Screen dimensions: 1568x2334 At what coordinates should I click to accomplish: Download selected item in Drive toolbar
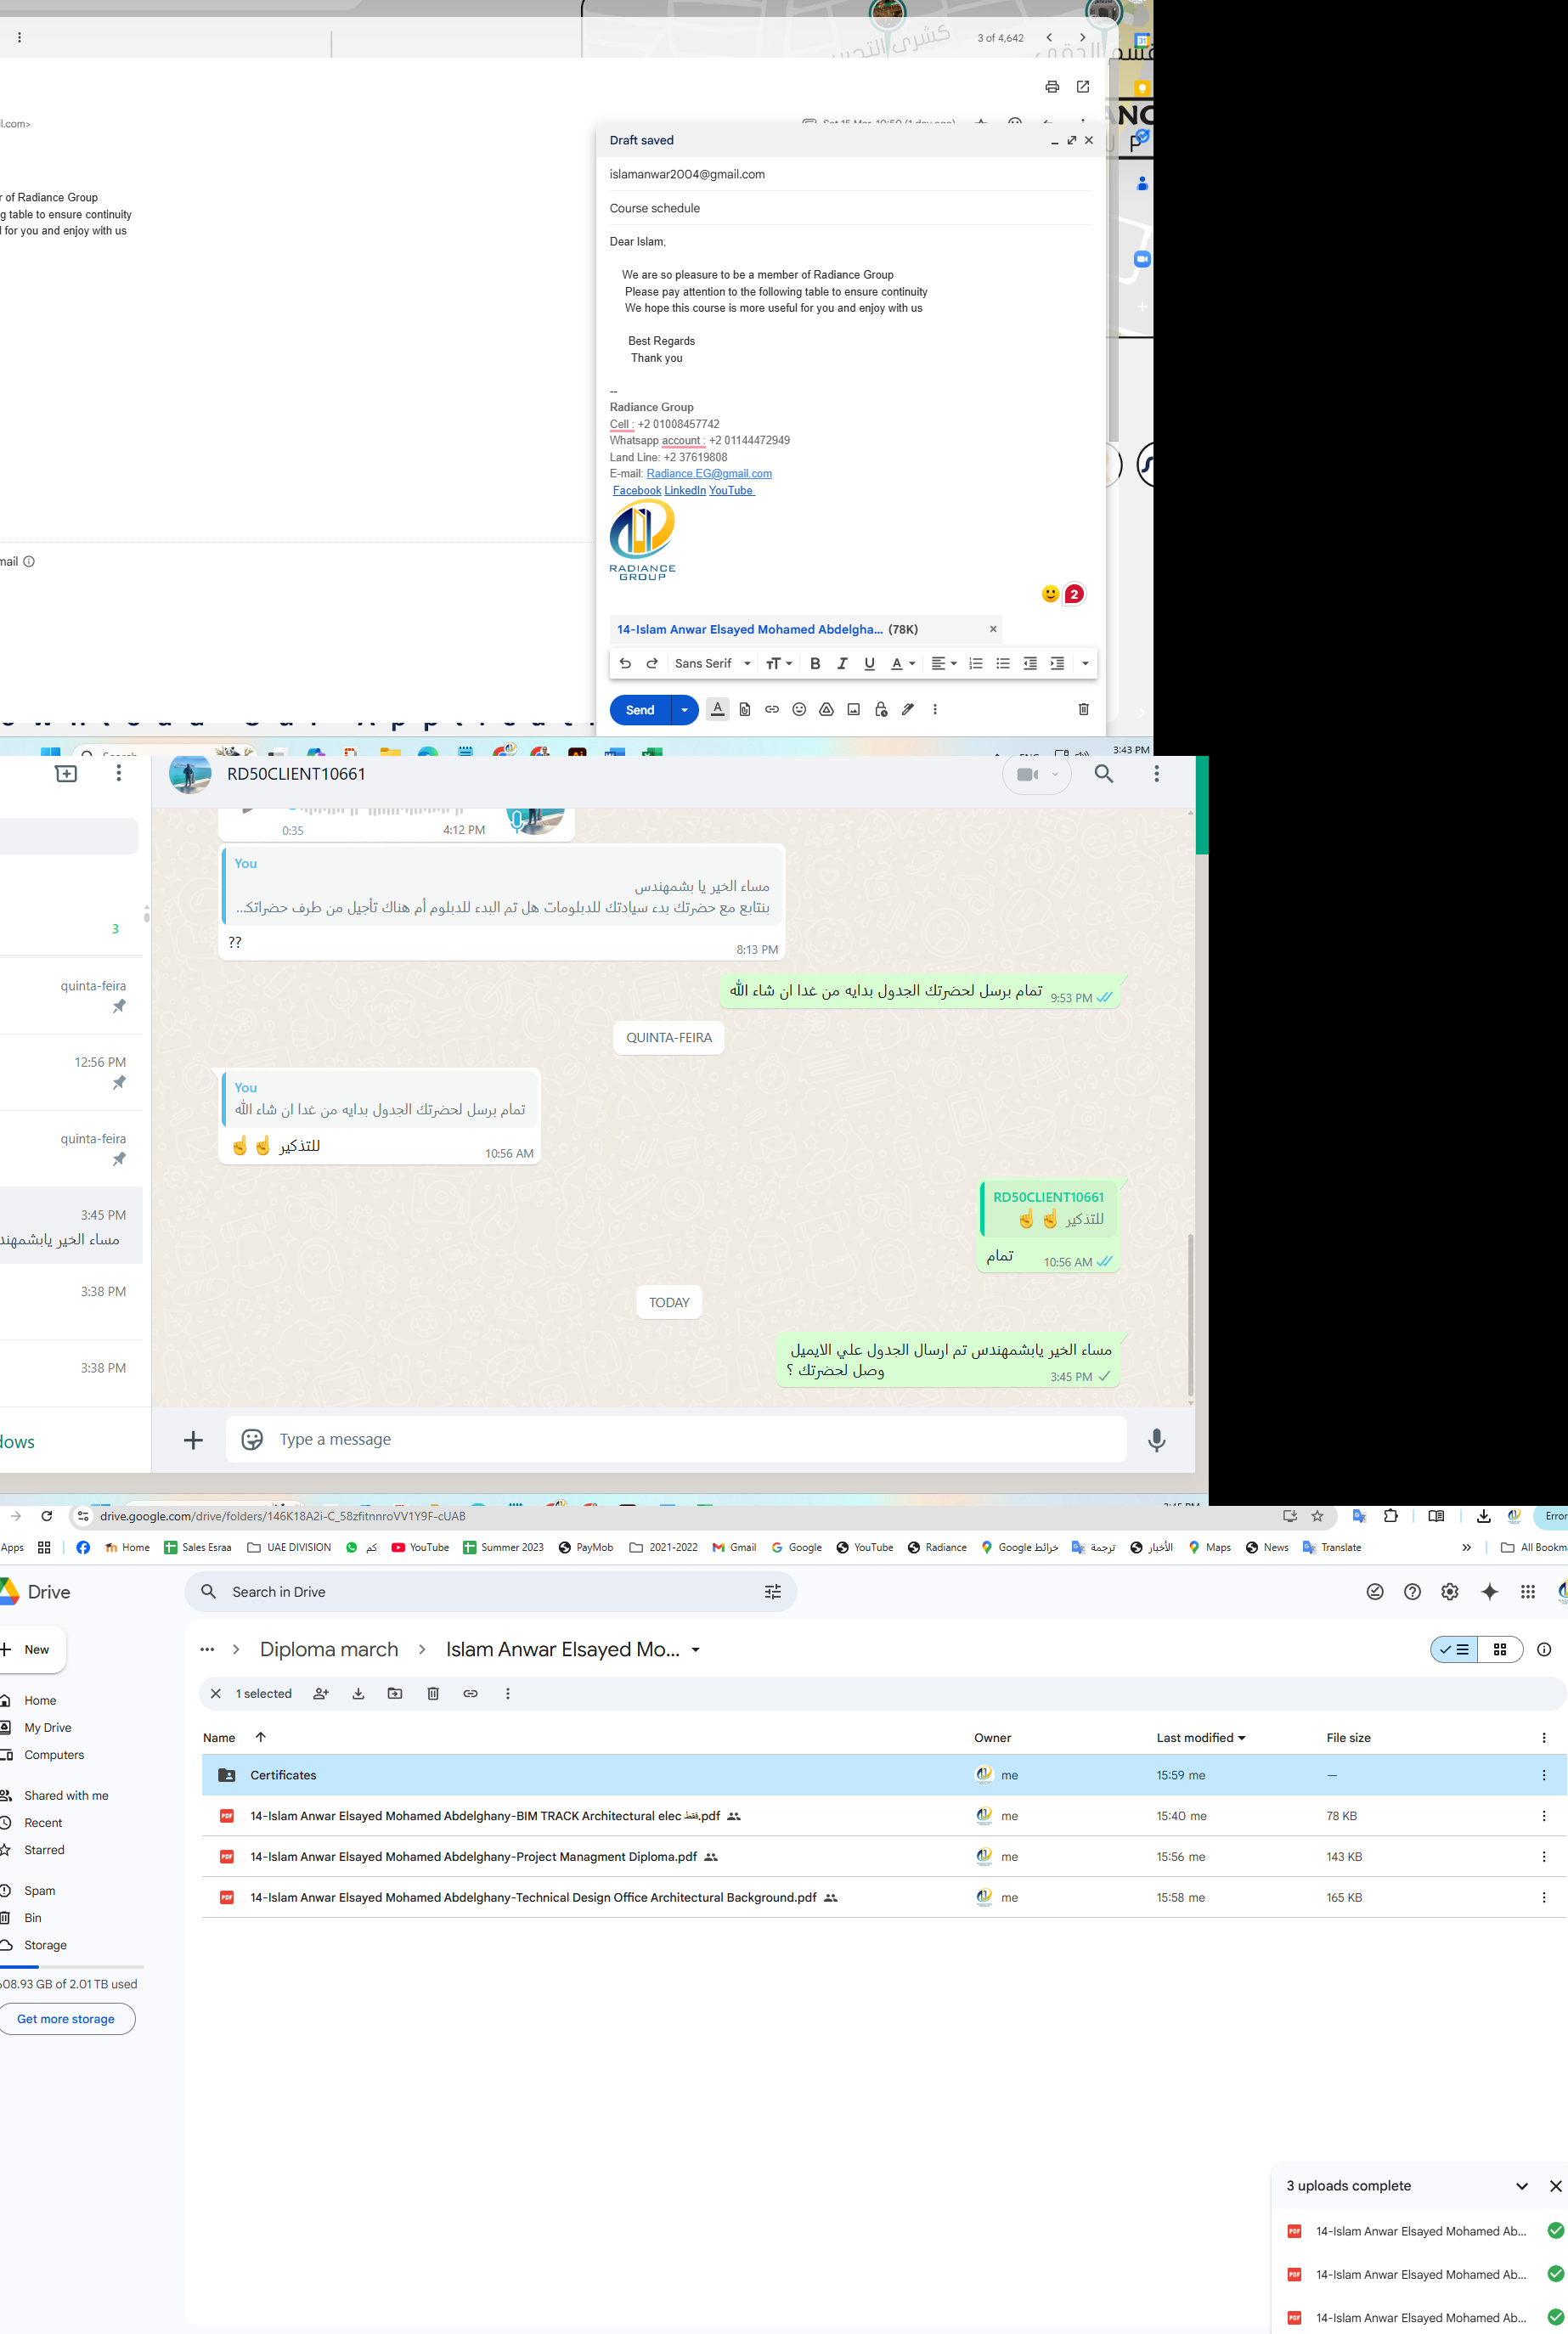tap(358, 1693)
